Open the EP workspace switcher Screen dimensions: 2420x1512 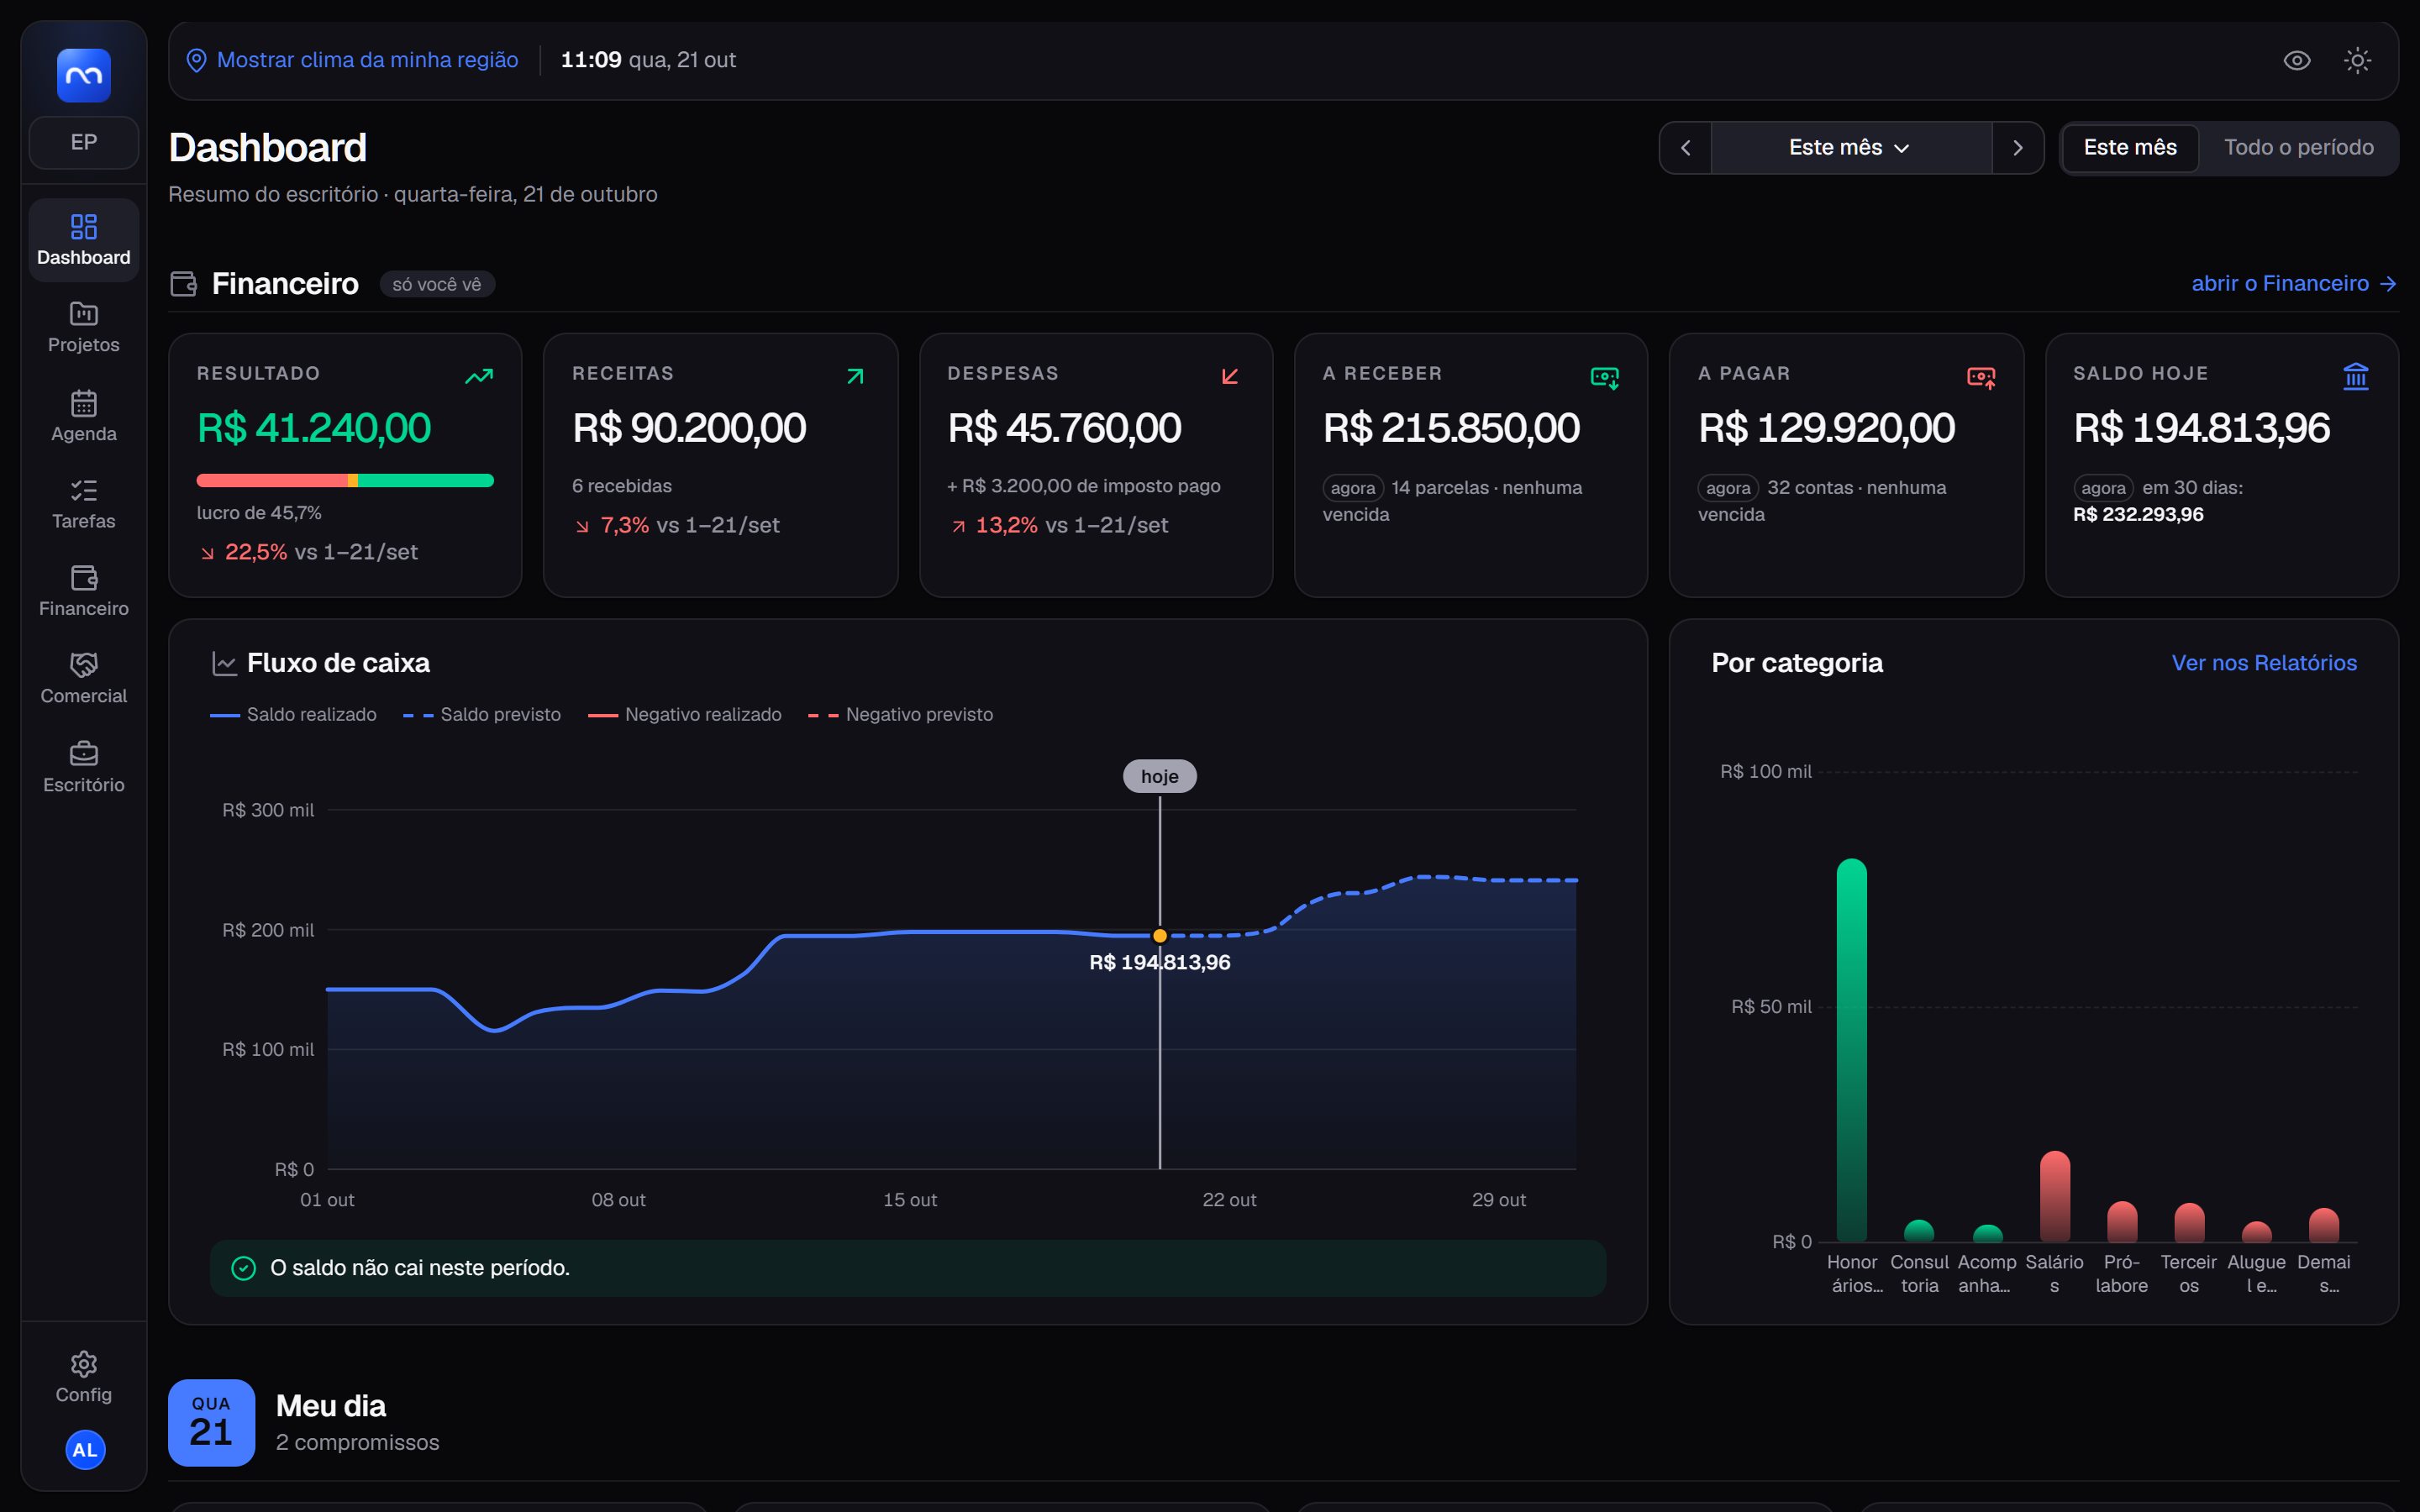coord(84,142)
